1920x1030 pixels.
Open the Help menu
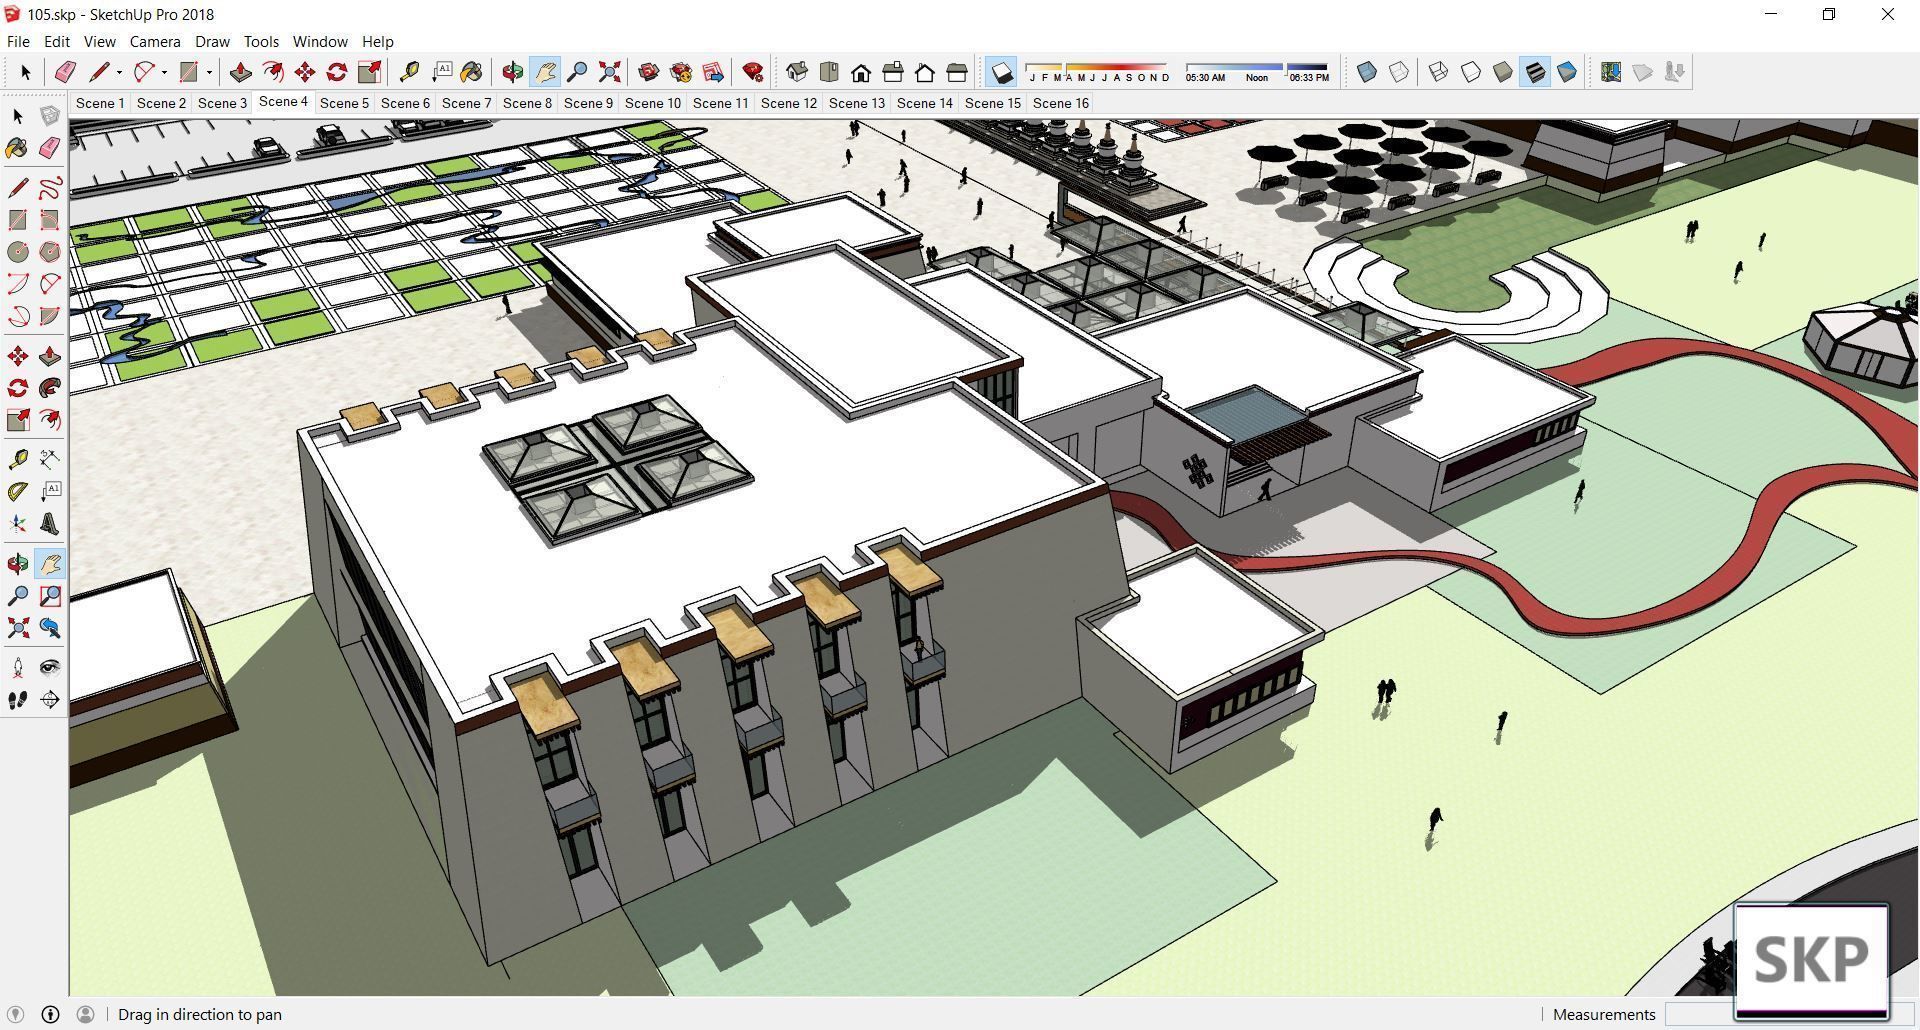tap(378, 41)
